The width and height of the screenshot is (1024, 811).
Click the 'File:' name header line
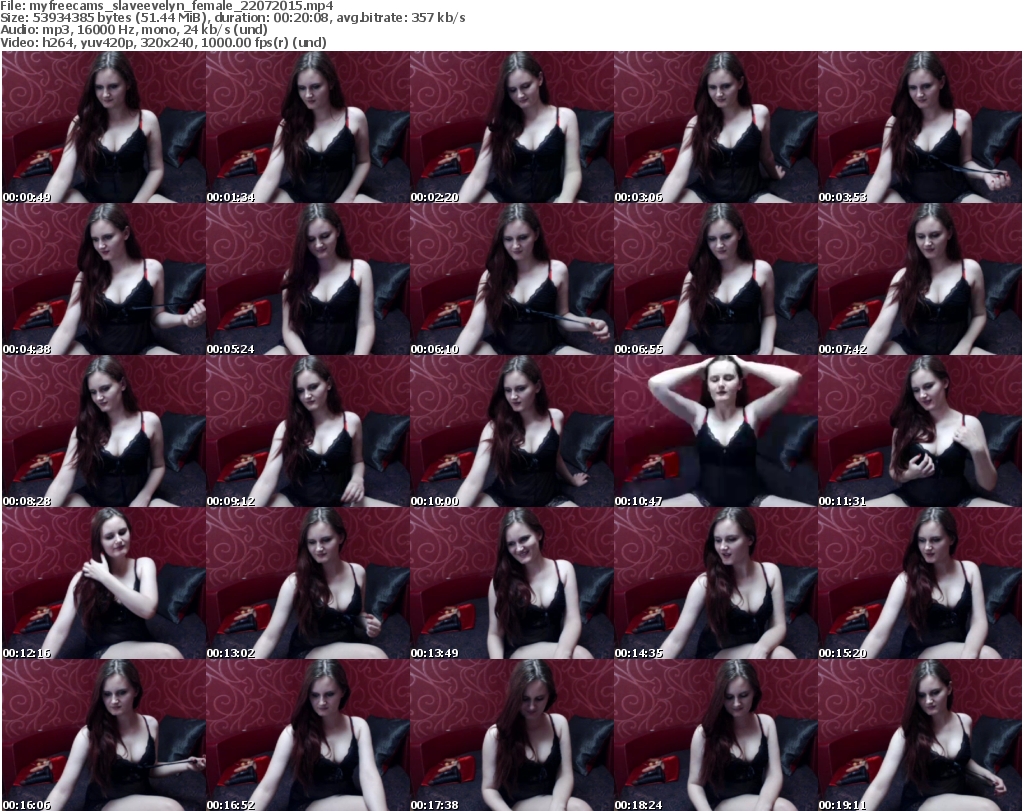tap(167, 6)
